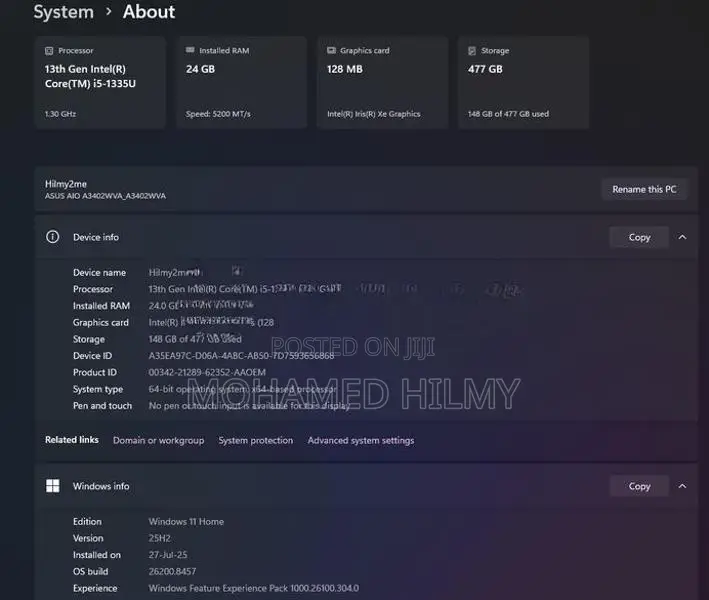Image resolution: width=709 pixels, height=600 pixels.
Task: Select the Installed RAM 24 GB card
Action: click(x=241, y=82)
